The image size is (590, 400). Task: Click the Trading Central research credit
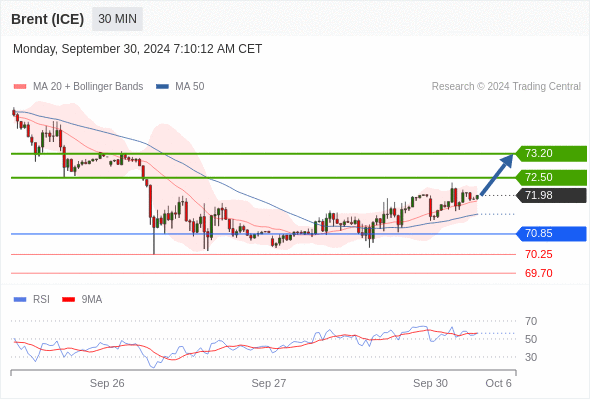click(x=506, y=87)
